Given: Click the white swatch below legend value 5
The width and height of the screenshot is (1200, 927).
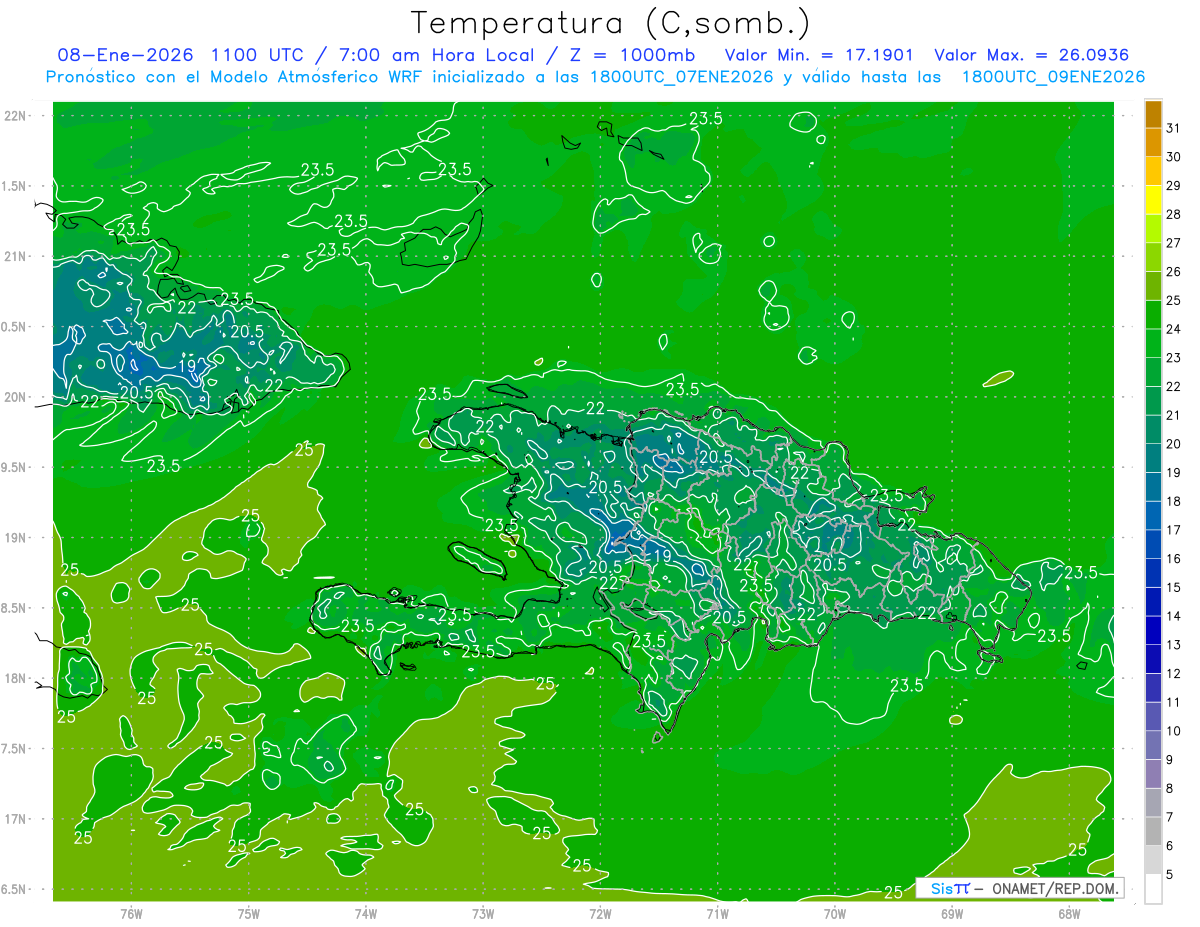Looking at the screenshot, I should tap(1153, 889).
